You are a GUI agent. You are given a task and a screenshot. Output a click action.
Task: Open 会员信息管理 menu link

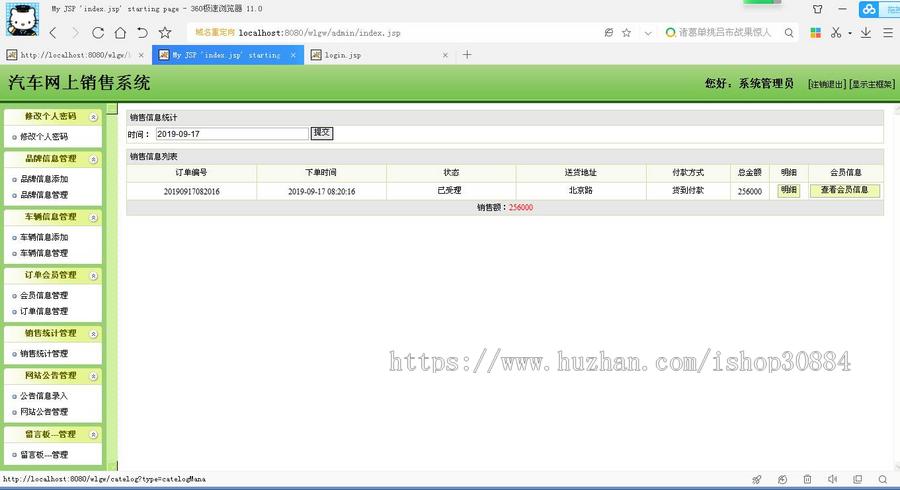pyautogui.click(x=44, y=295)
